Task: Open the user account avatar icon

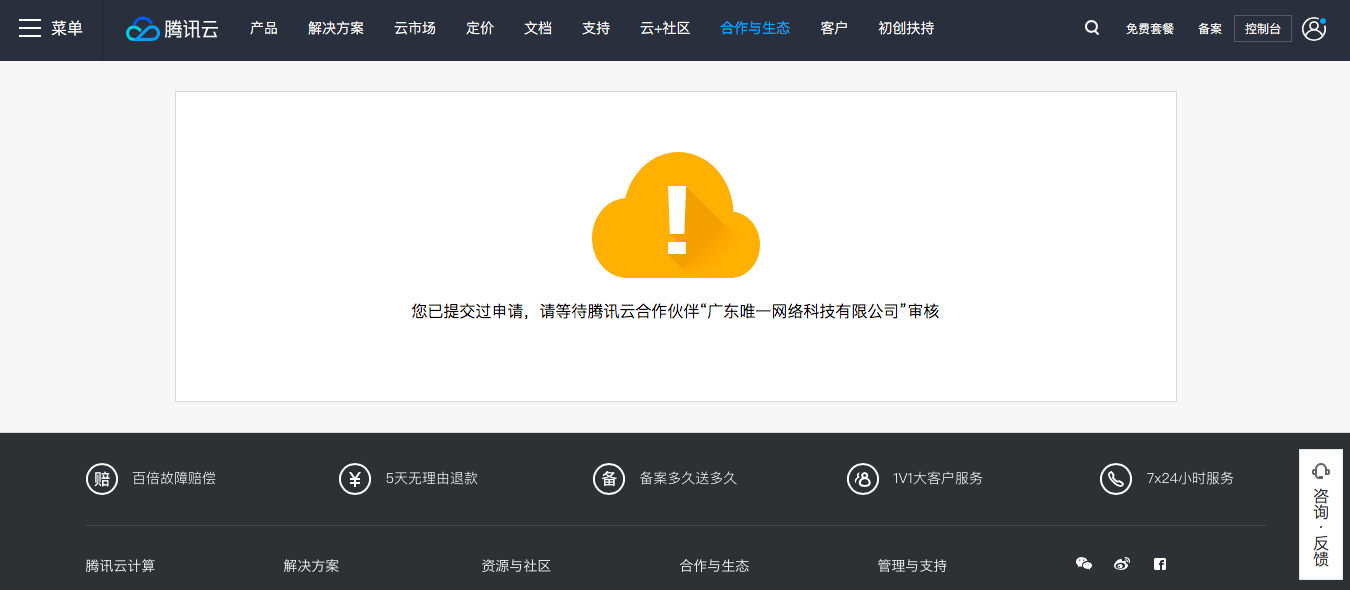Action: pyautogui.click(x=1314, y=28)
